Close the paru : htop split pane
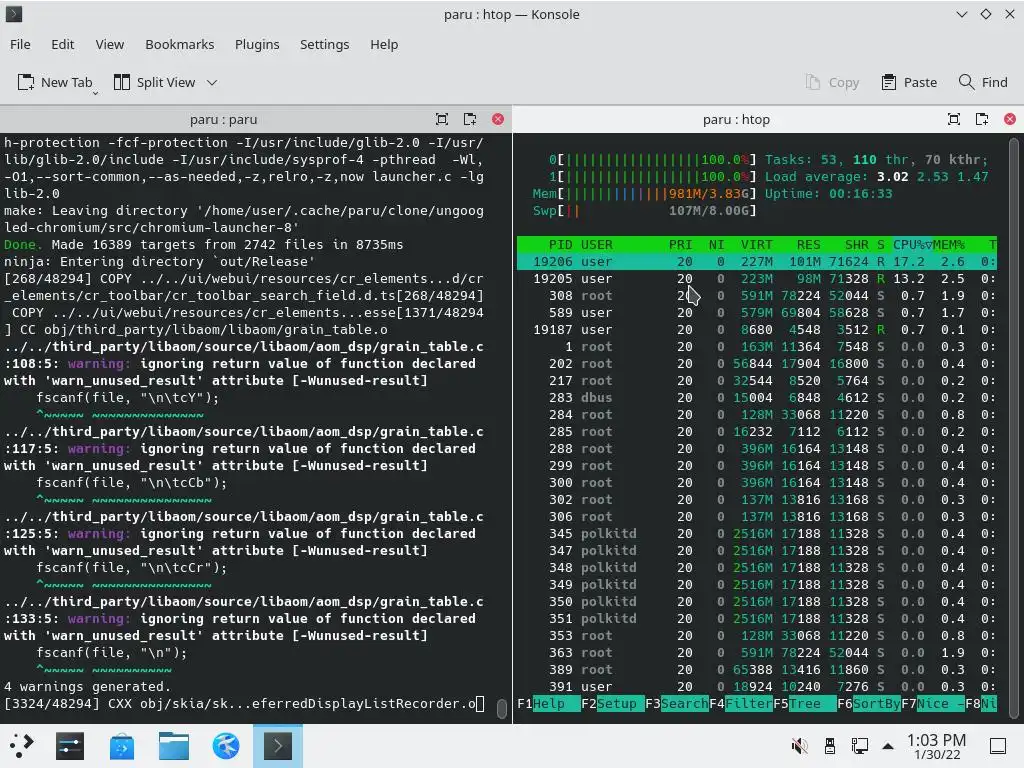1024x768 pixels. click(x=1010, y=119)
